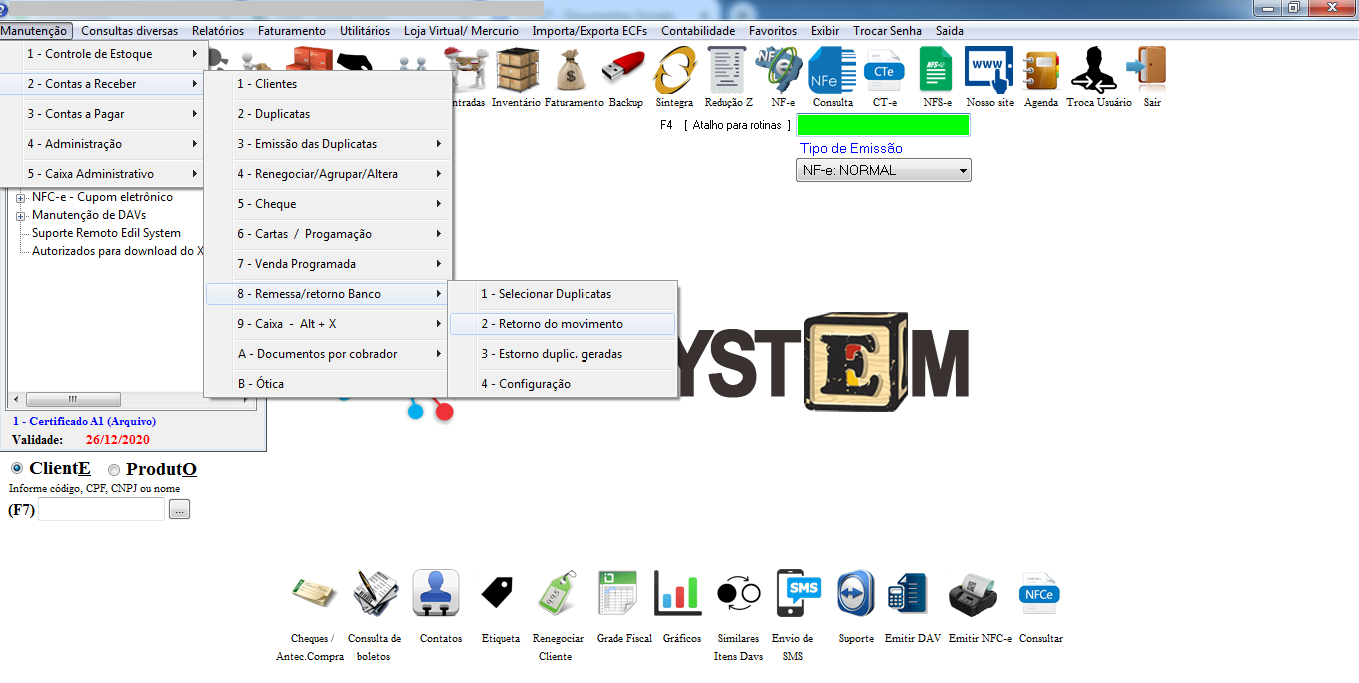1359x683 pixels.
Task: Open the Agenda notebook icon
Action: 1041,72
